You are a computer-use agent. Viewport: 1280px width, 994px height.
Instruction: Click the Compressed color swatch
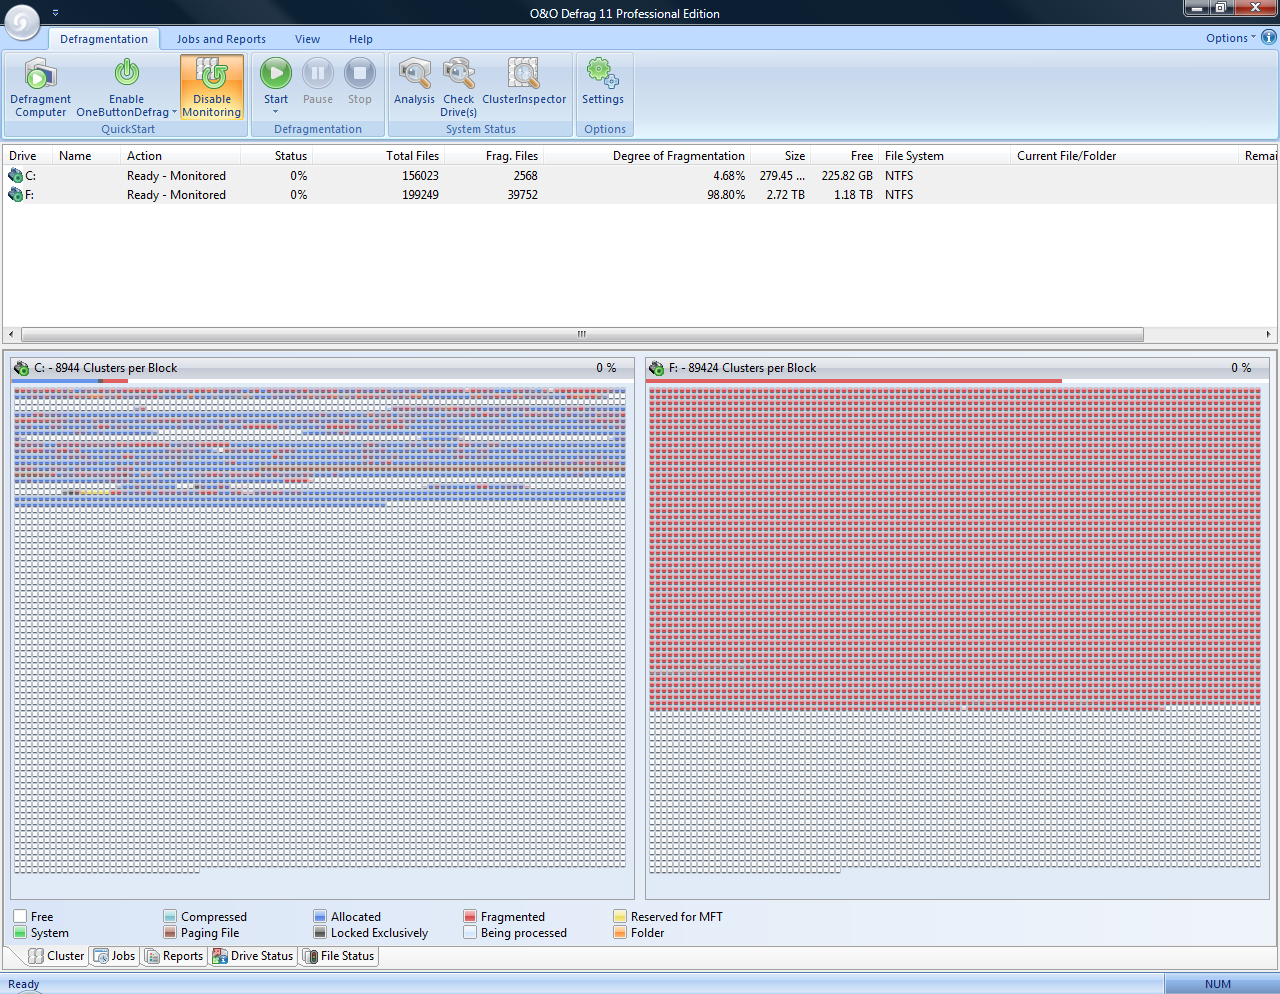(x=170, y=916)
